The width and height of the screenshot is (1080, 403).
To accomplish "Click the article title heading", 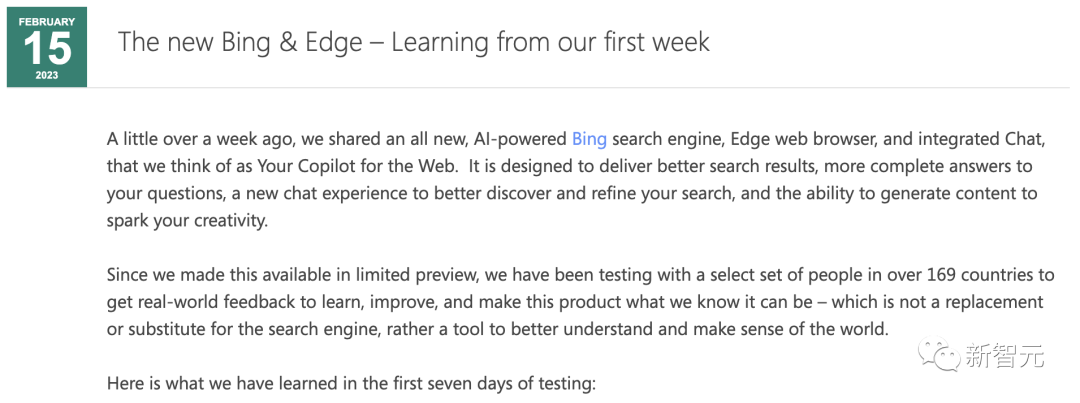I will [x=414, y=42].
